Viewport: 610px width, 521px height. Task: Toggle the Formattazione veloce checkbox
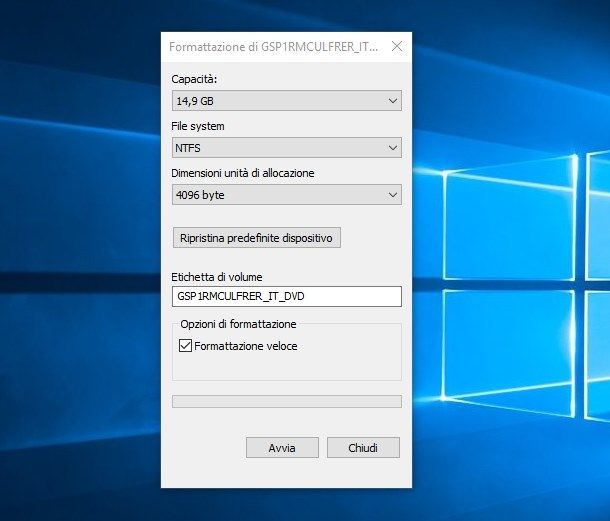(185, 346)
